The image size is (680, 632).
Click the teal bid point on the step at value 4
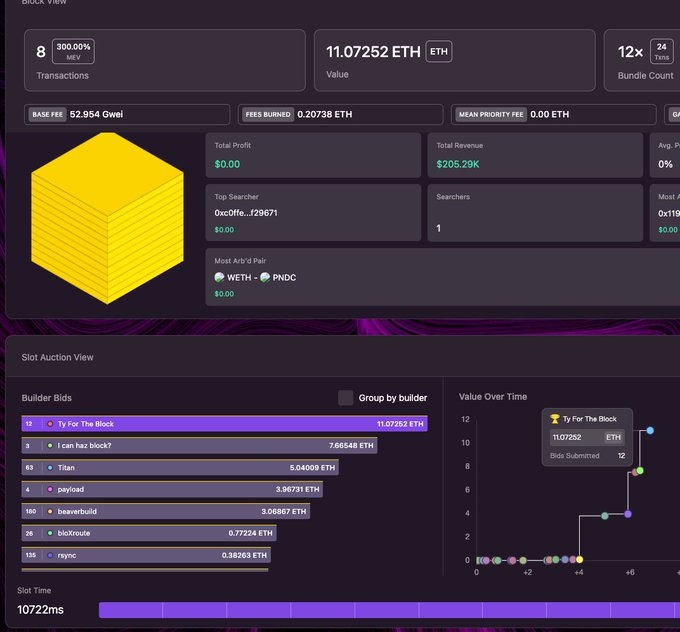point(605,516)
